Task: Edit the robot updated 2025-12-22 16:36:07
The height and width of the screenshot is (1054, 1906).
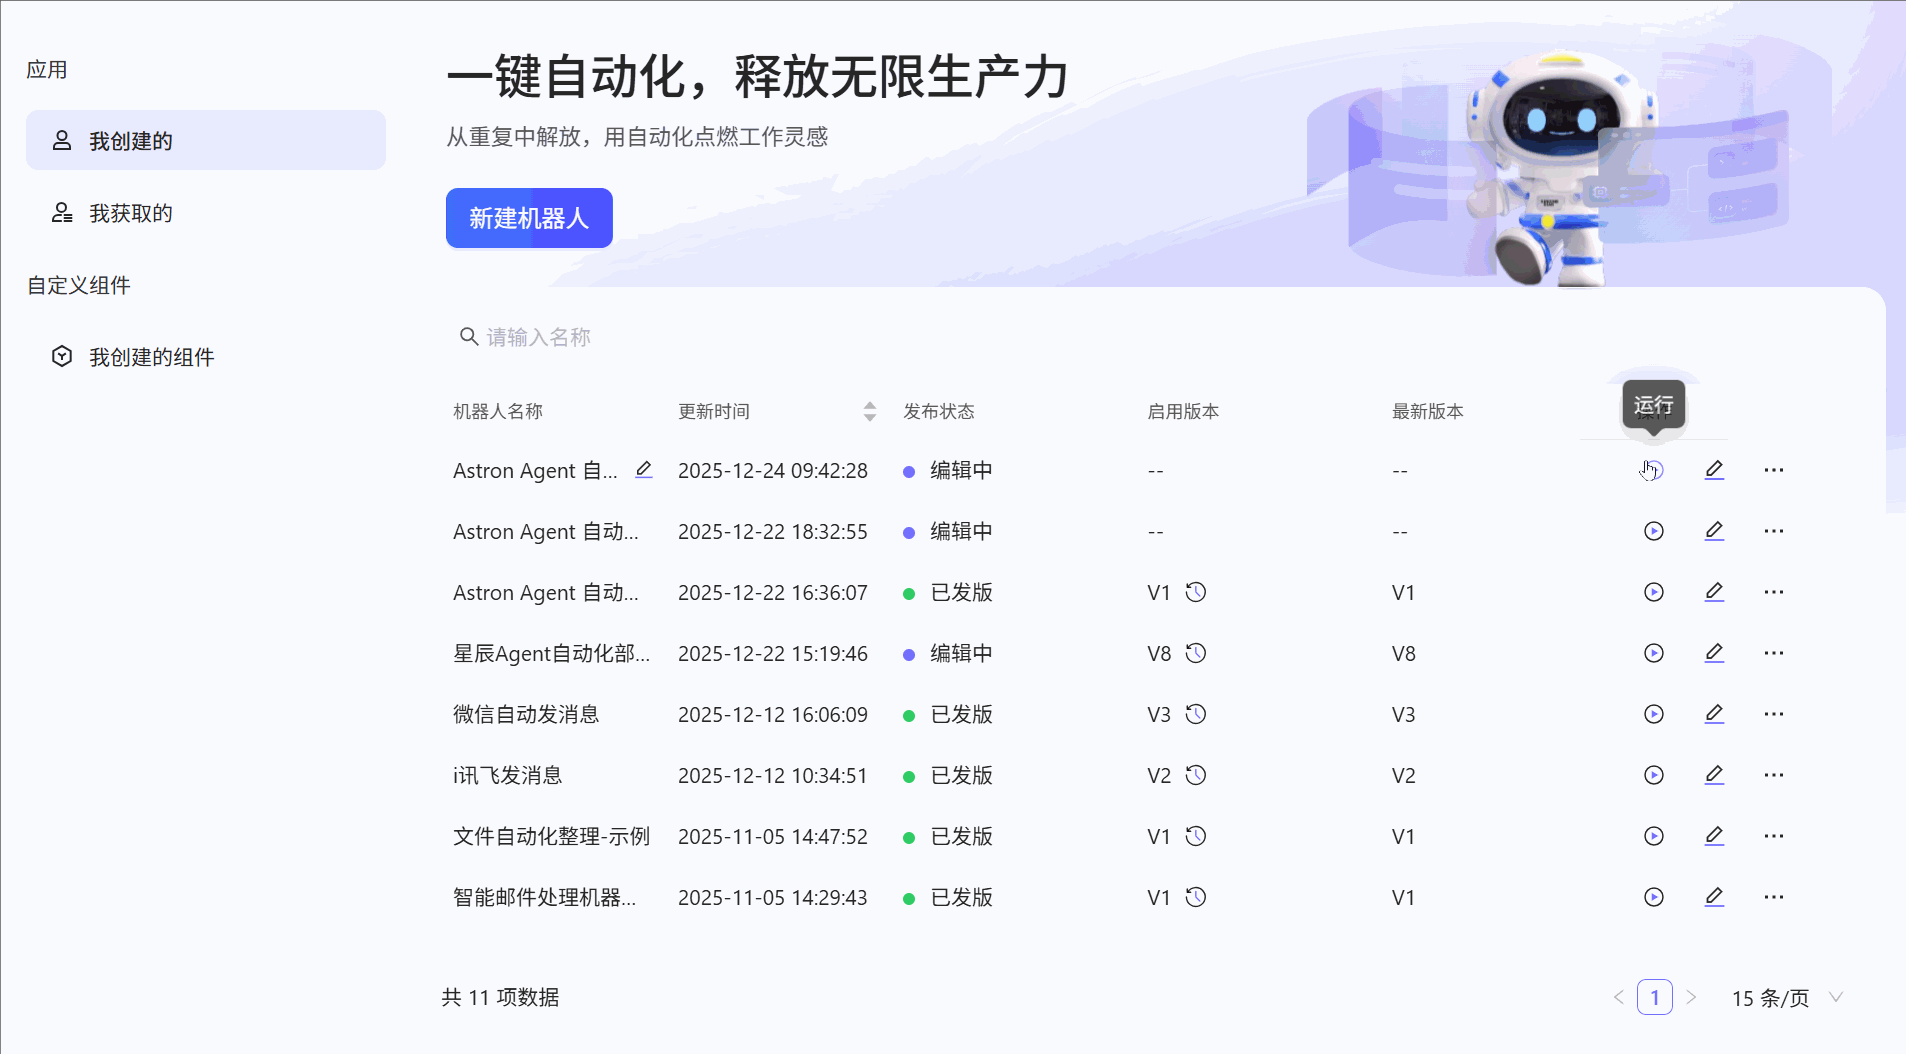Action: tap(1714, 592)
